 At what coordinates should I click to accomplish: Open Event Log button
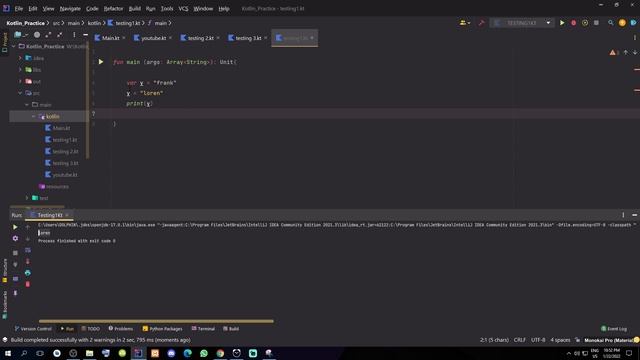tap(614, 329)
